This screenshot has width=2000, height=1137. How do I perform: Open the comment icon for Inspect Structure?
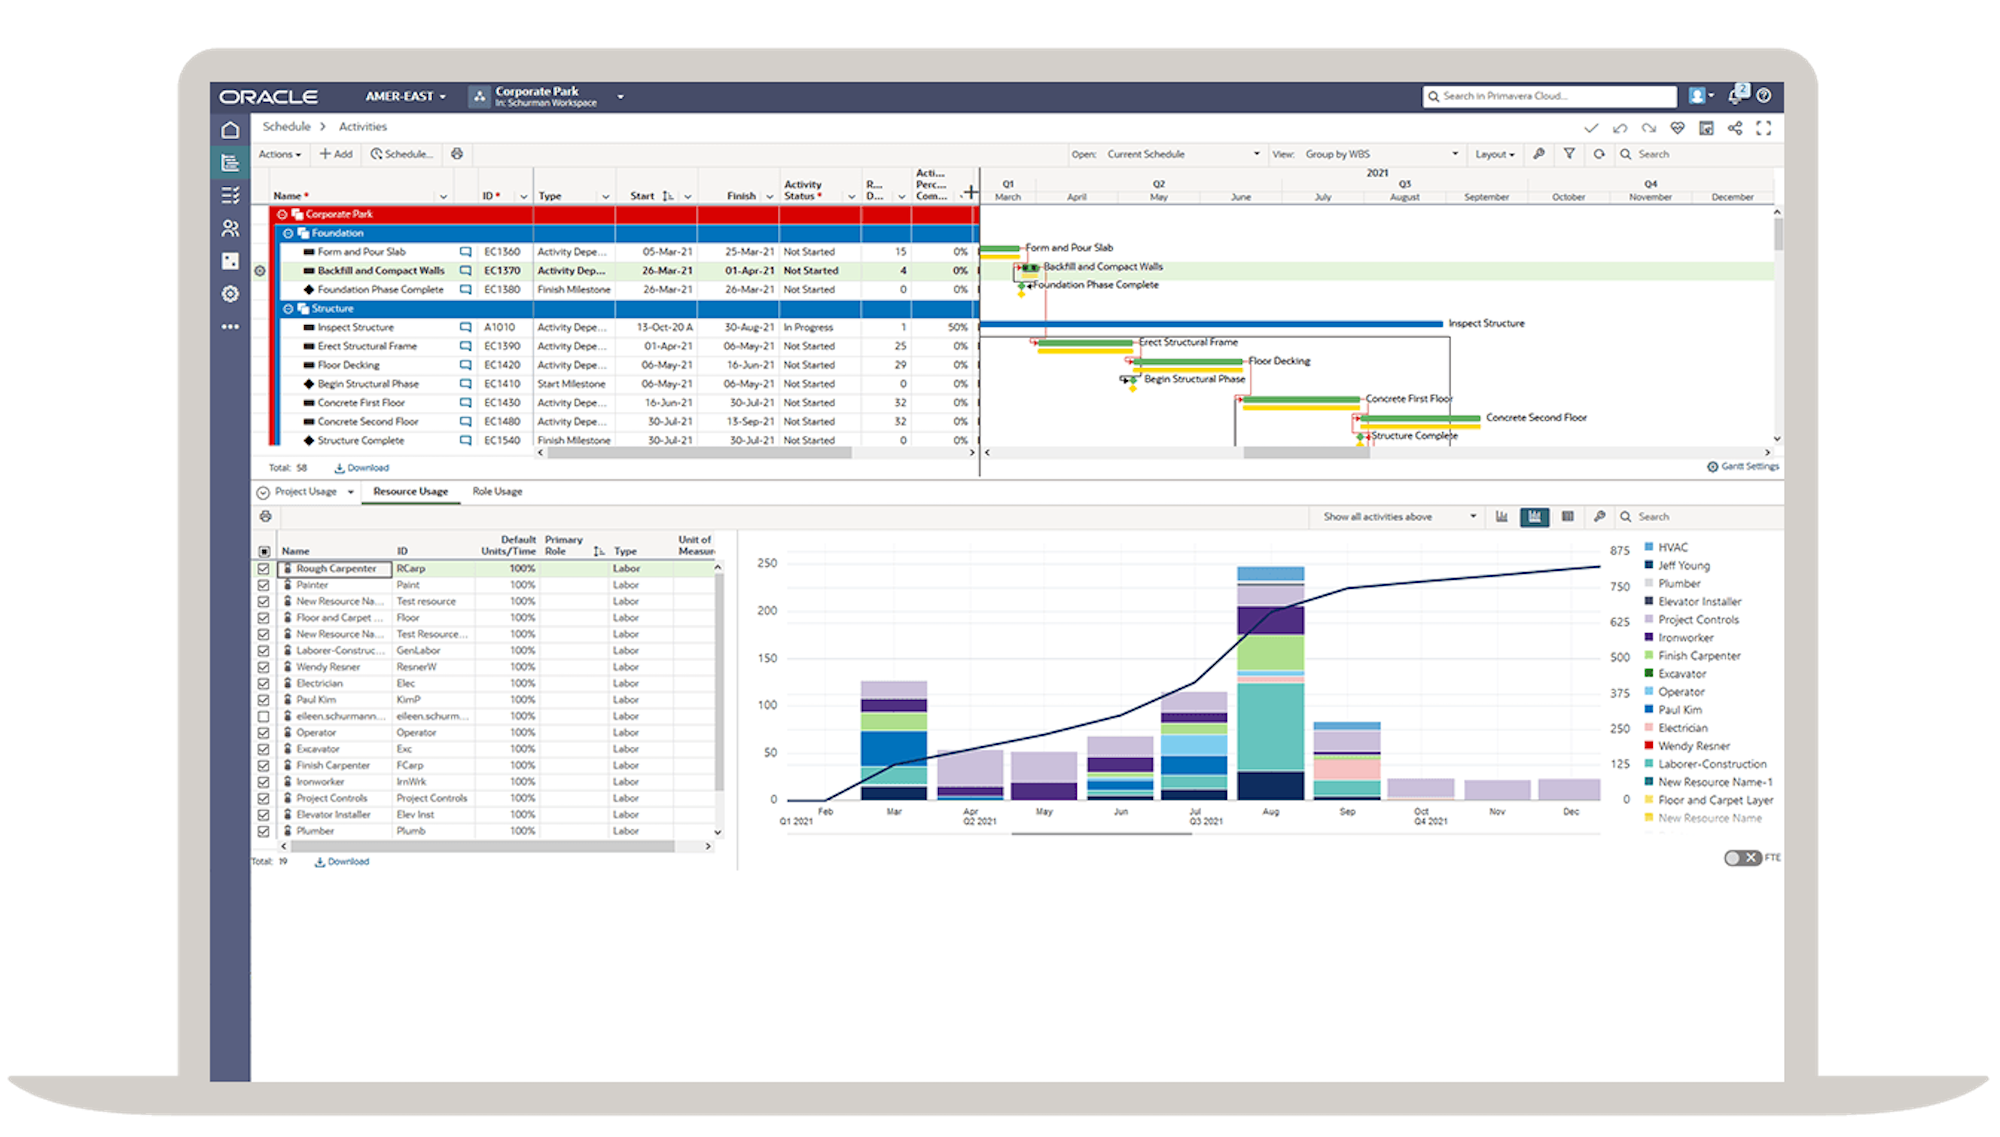465,327
